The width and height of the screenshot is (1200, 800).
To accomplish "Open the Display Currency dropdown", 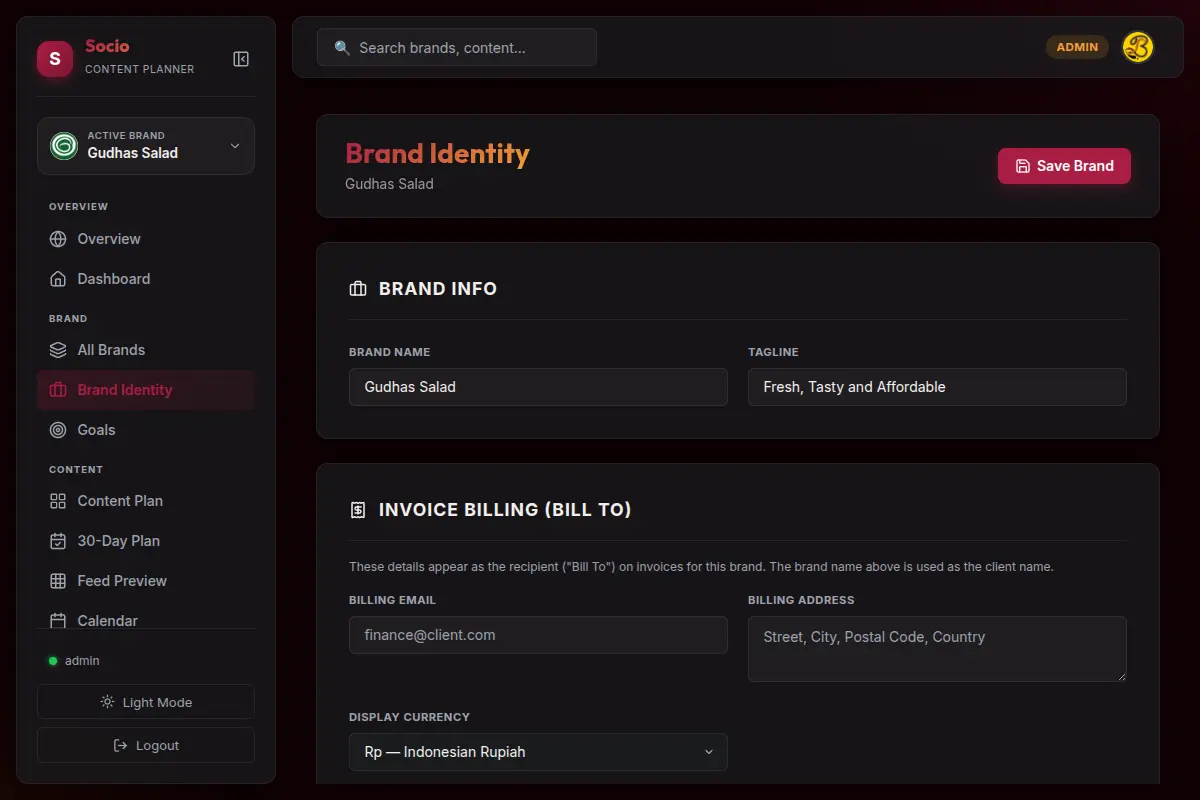I will (x=538, y=752).
